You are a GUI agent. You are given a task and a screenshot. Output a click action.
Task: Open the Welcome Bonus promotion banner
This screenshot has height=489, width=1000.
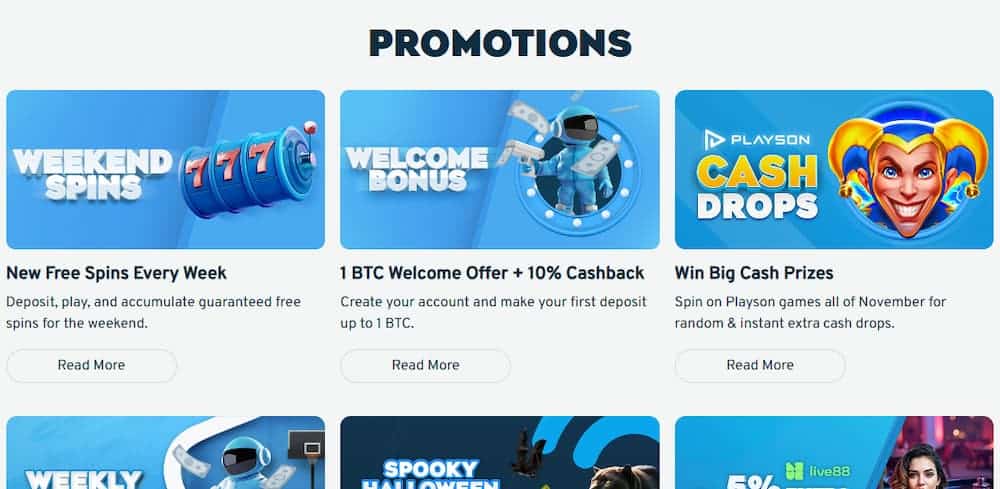pyautogui.click(x=499, y=169)
